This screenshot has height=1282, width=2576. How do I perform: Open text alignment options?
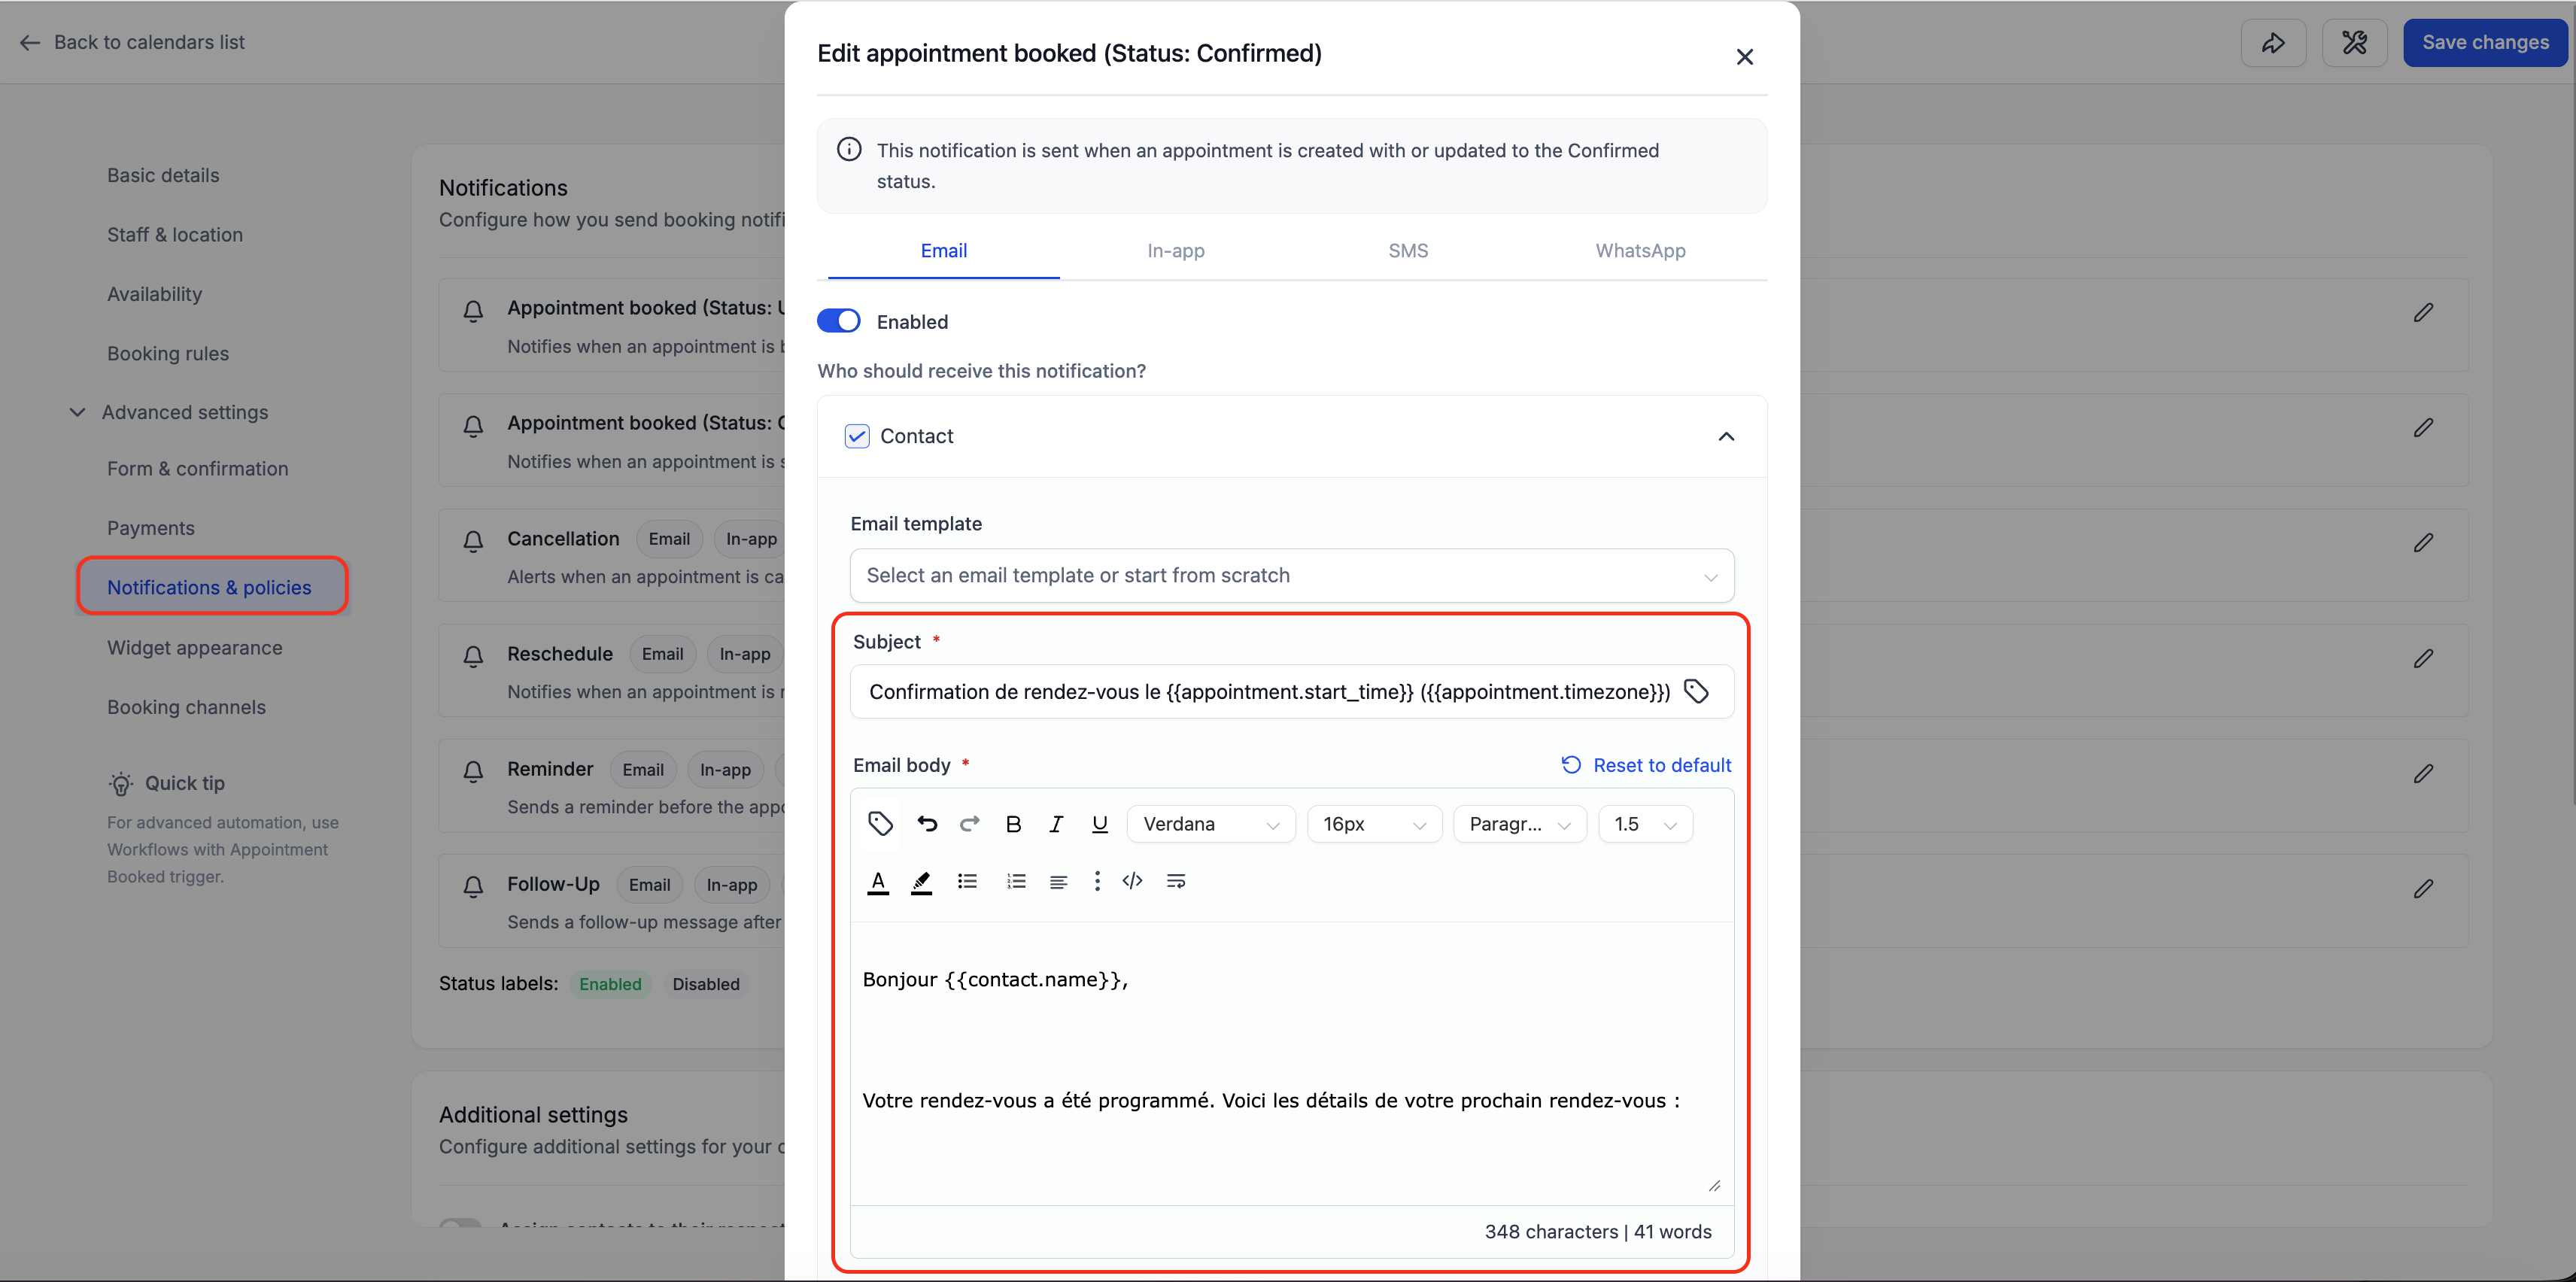coord(1058,881)
